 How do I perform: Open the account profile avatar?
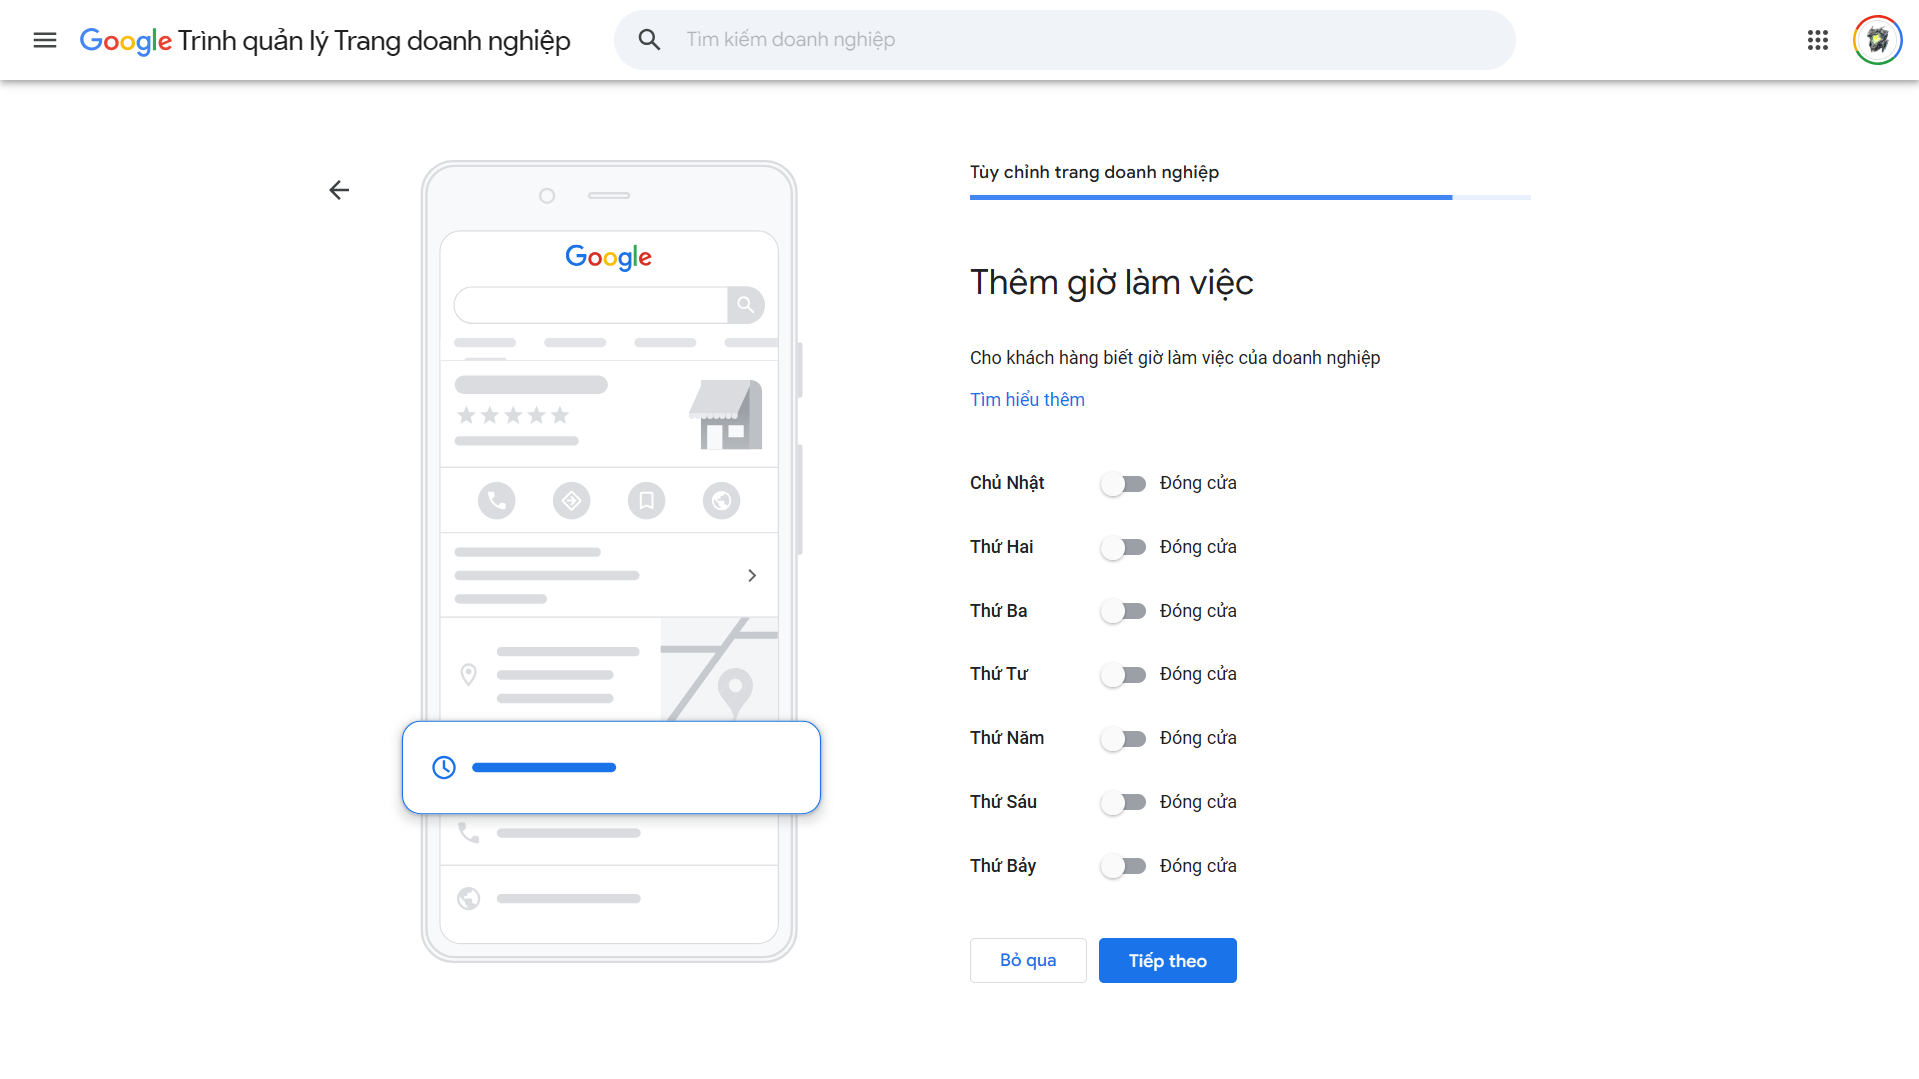point(1877,40)
